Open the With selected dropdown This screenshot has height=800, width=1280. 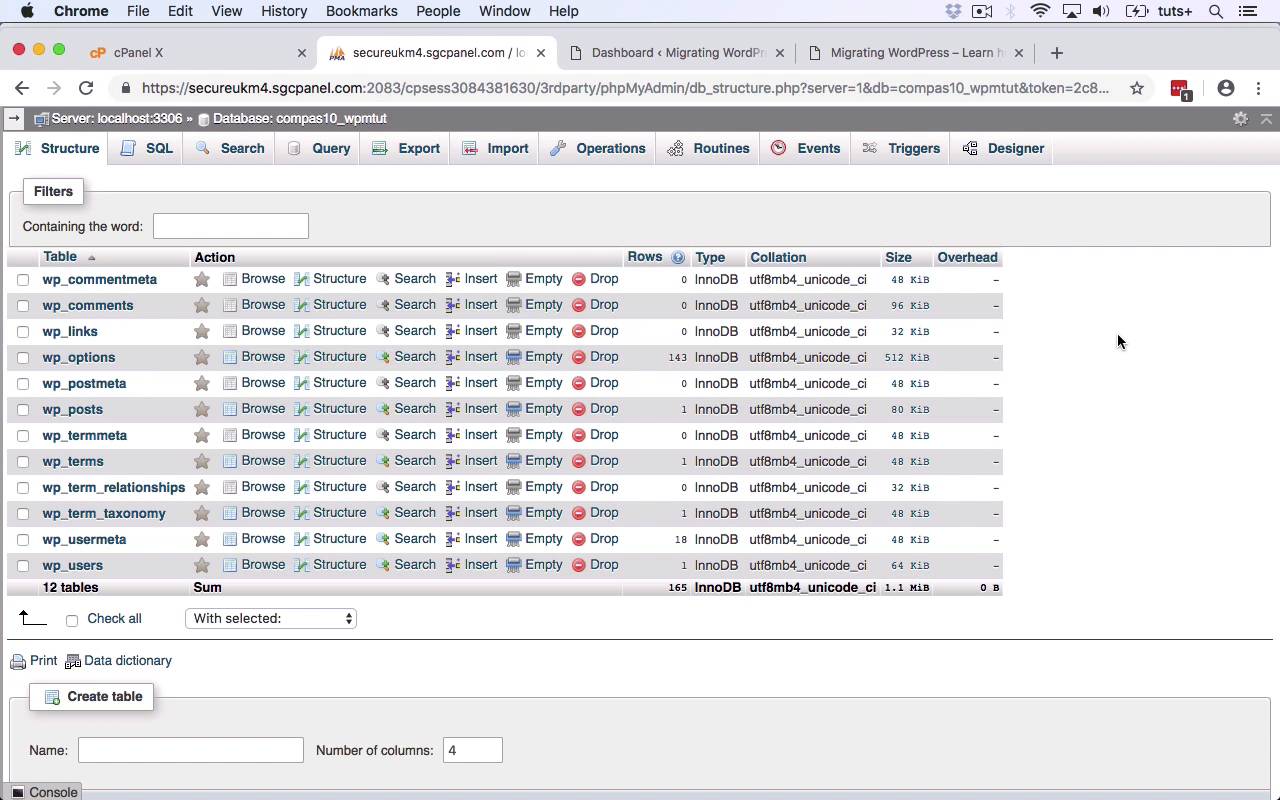coord(271,619)
